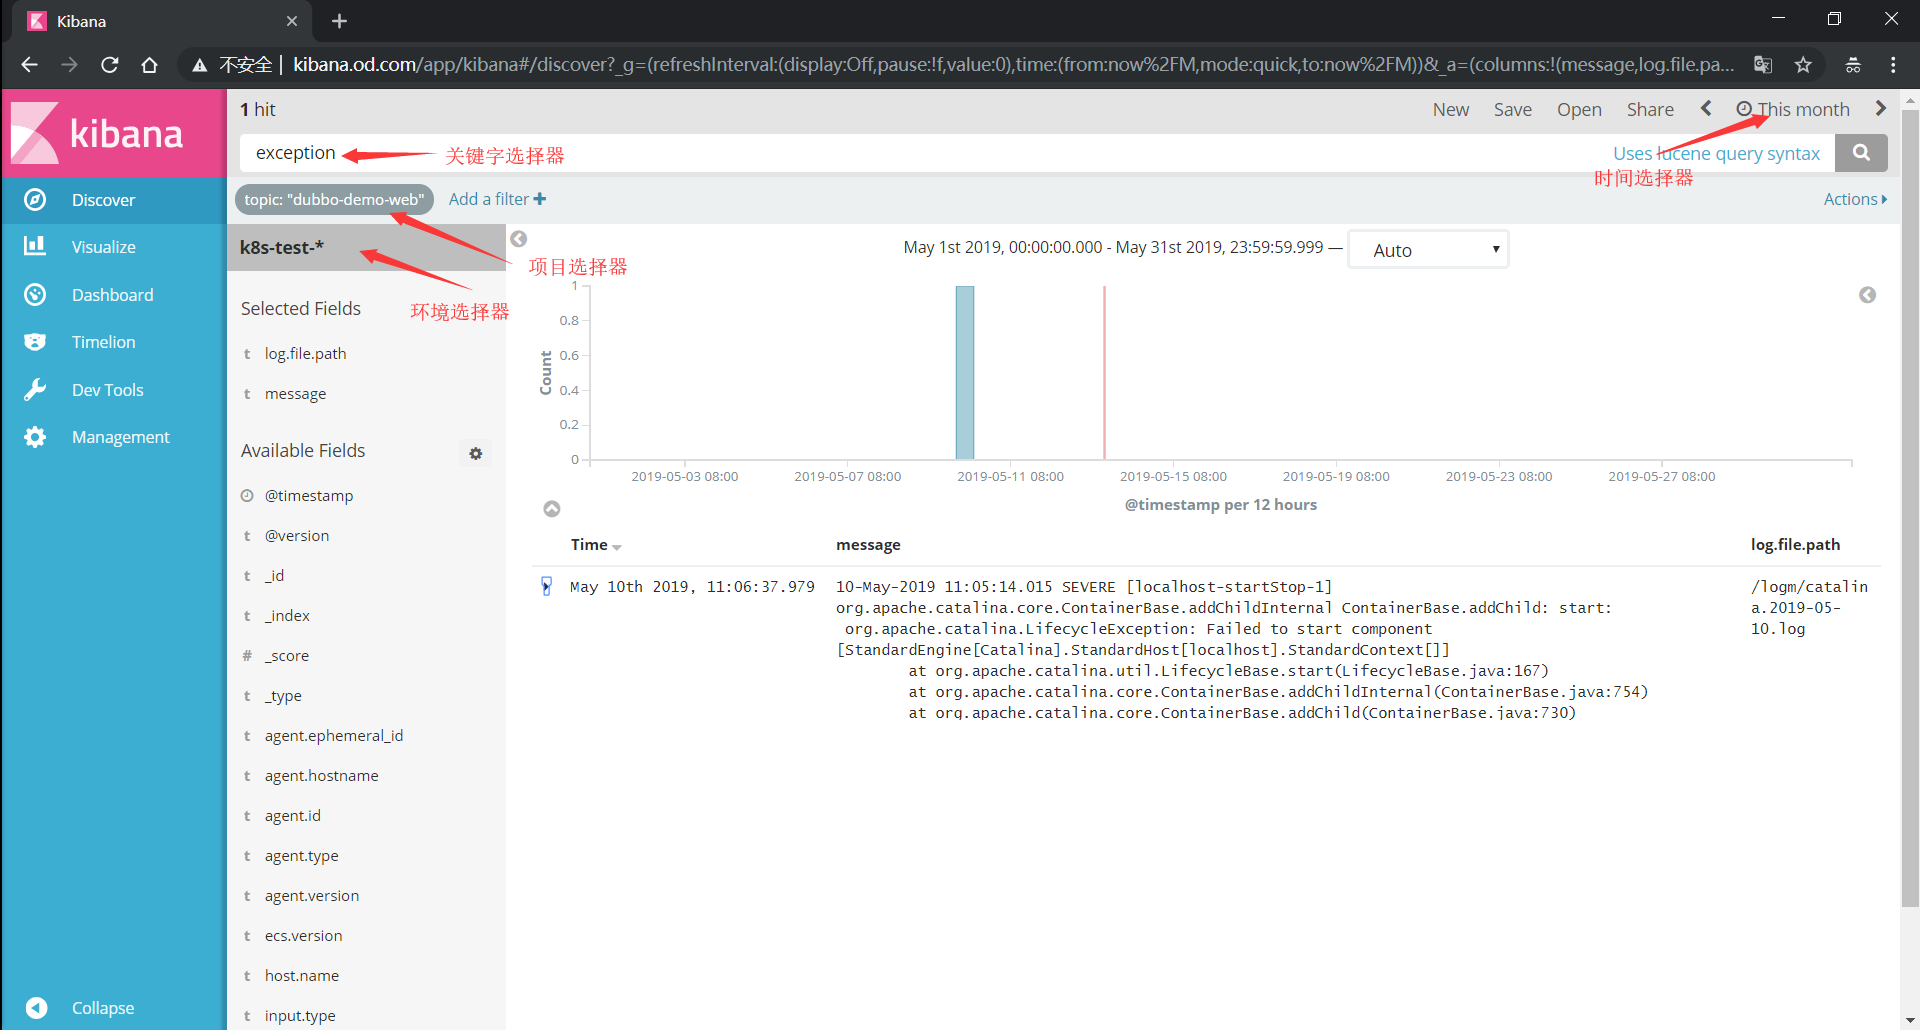This screenshot has height=1030, width=1920.
Task: Select the @timestamp available field
Action: point(309,495)
